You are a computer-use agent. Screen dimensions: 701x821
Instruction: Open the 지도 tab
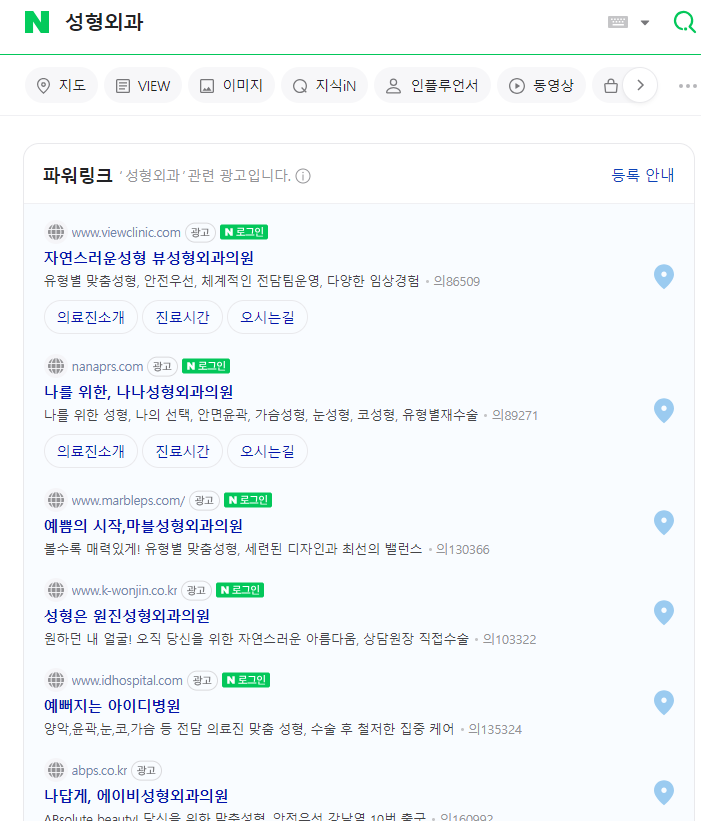pos(61,85)
